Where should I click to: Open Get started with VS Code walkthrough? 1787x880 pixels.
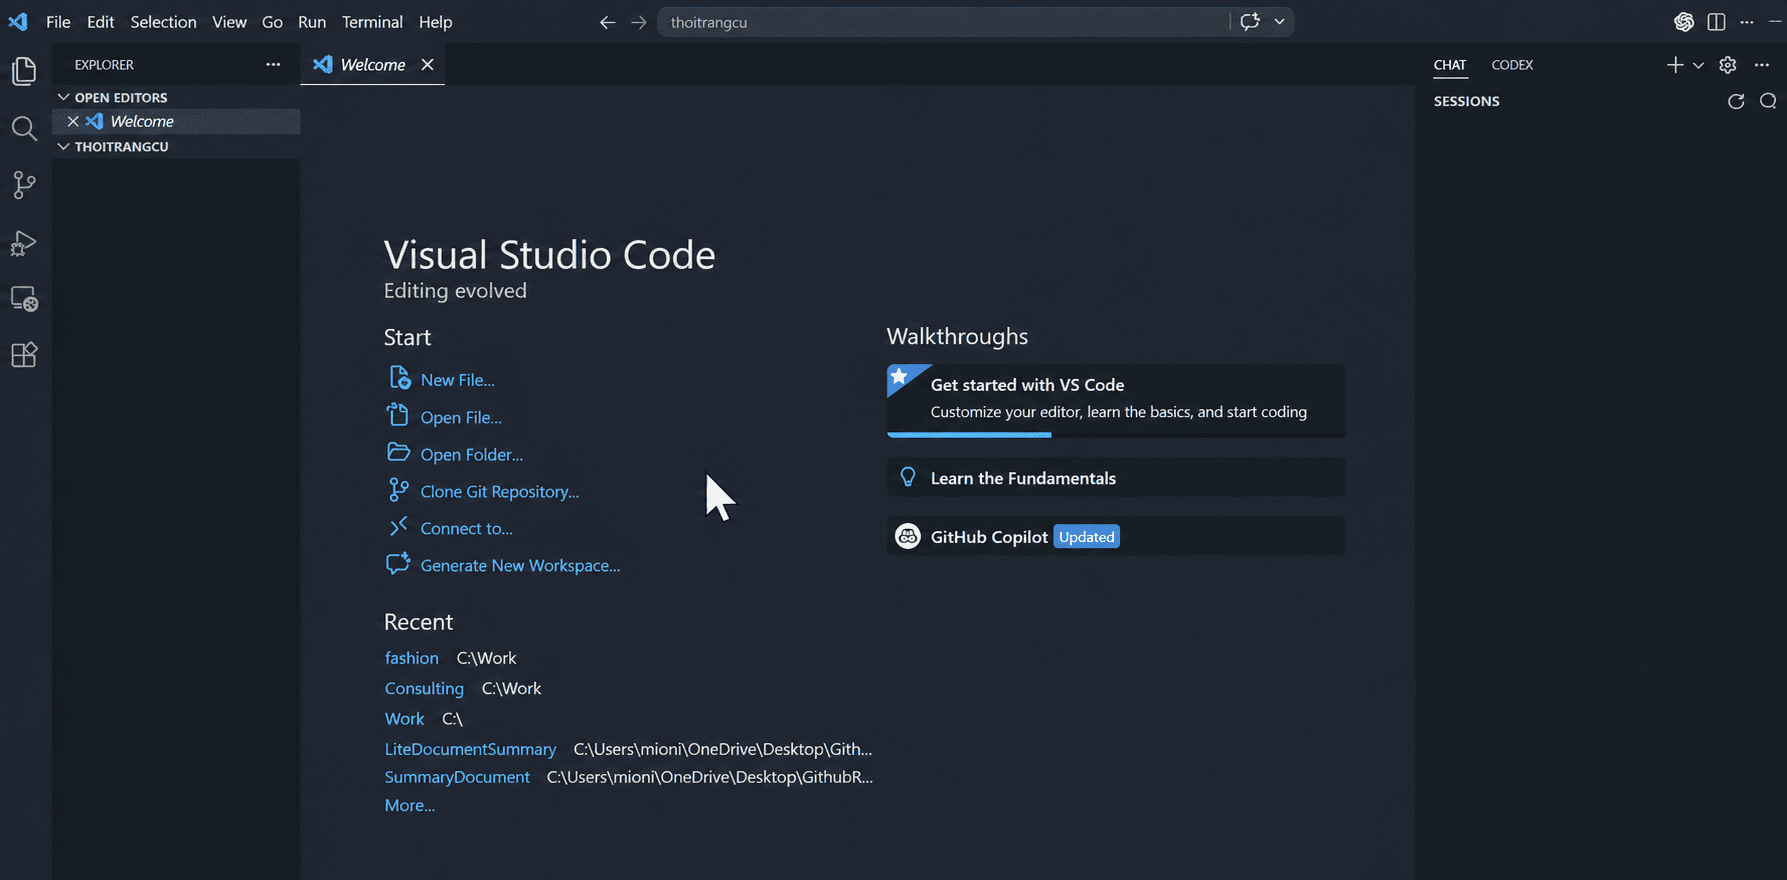tap(1116, 400)
